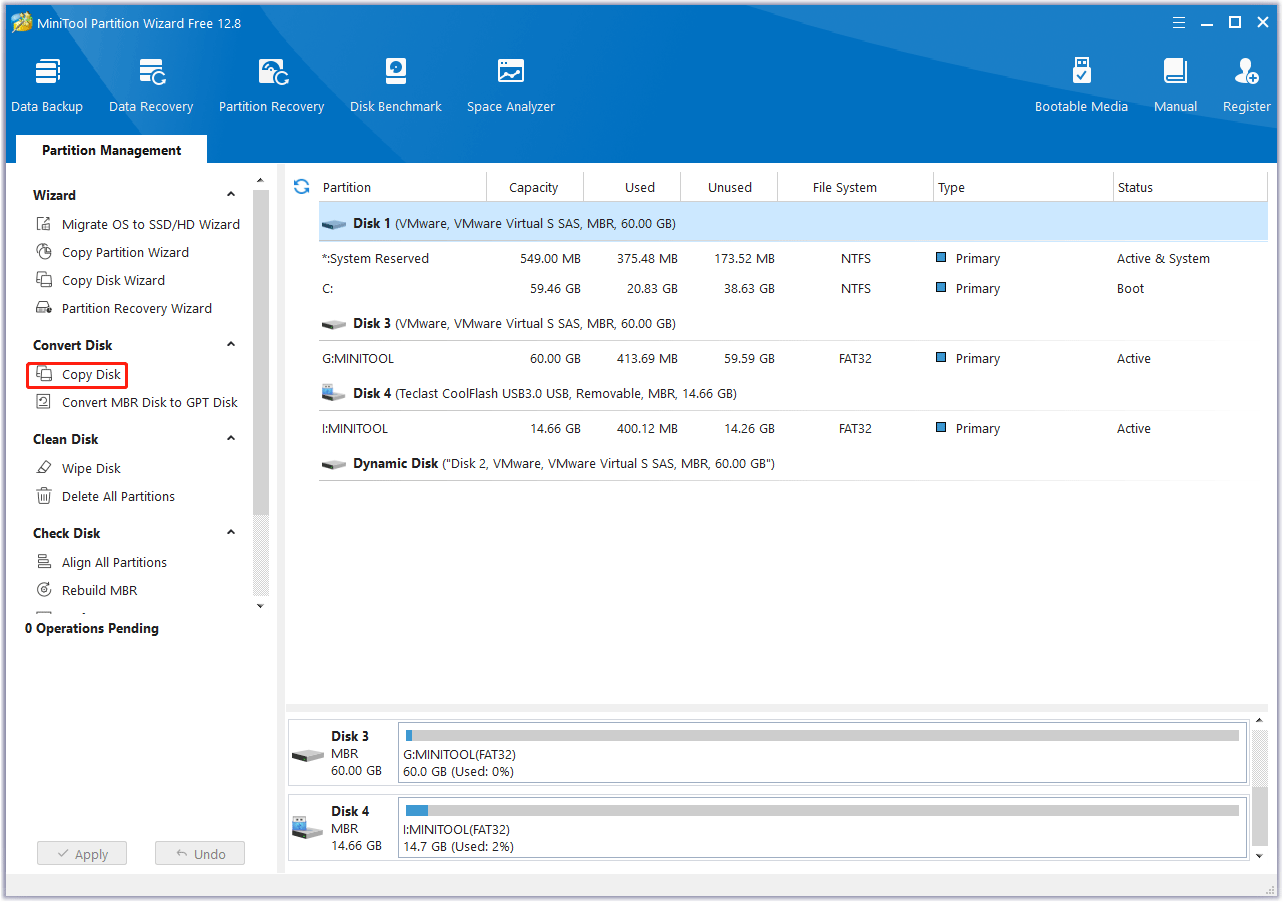Viewport: 1283px width, 902px height.
Task: Launch Copy Partition Wizard
Action: tap(125, 252)
